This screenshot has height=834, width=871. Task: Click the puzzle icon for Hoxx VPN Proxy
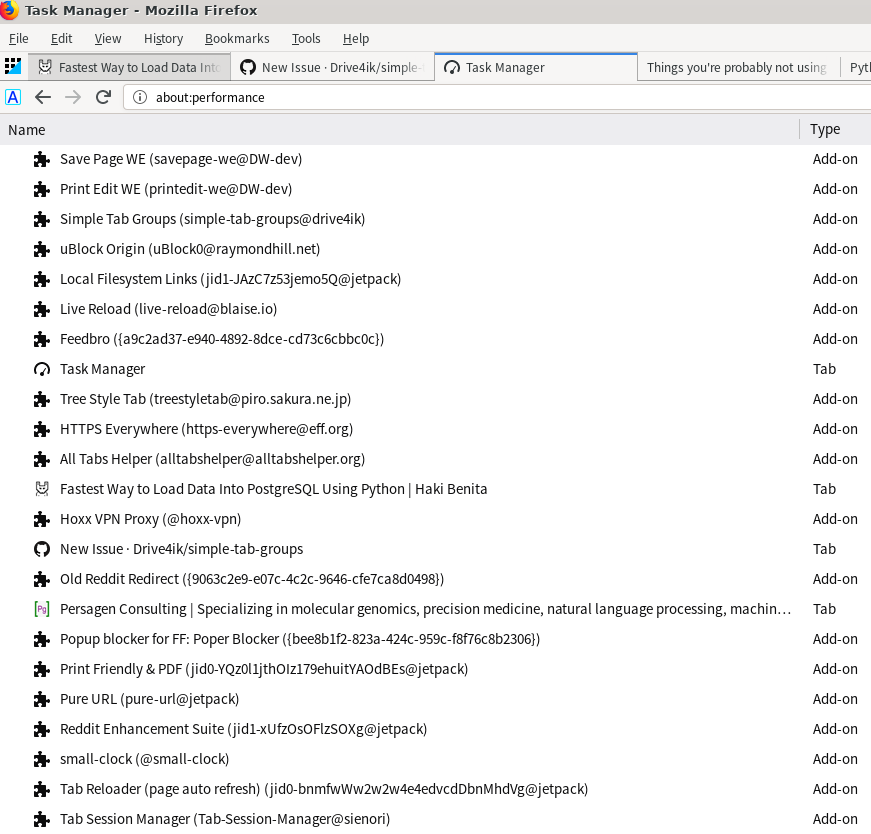pyautogui.click(x=42, y=520)
